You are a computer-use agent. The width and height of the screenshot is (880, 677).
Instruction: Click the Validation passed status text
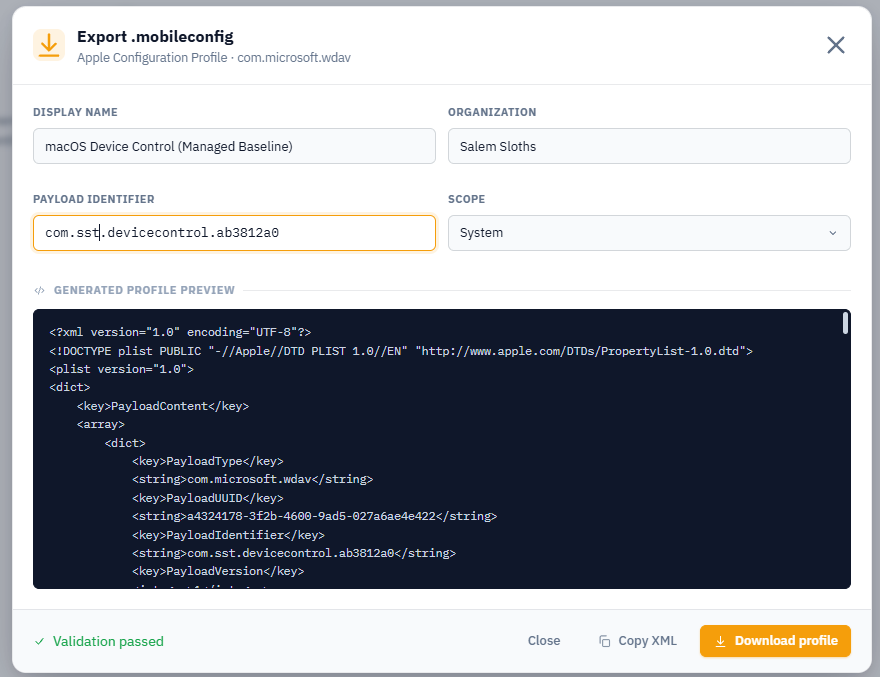coord(108,641)
